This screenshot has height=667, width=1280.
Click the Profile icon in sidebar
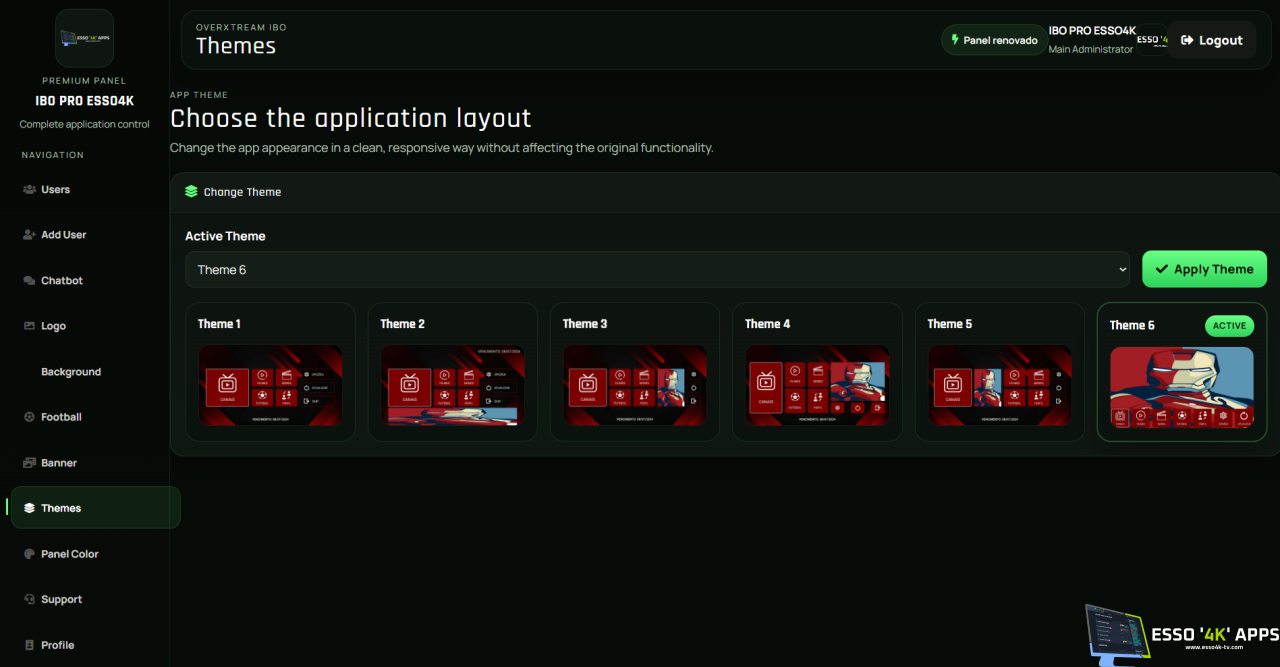[29, 645]
